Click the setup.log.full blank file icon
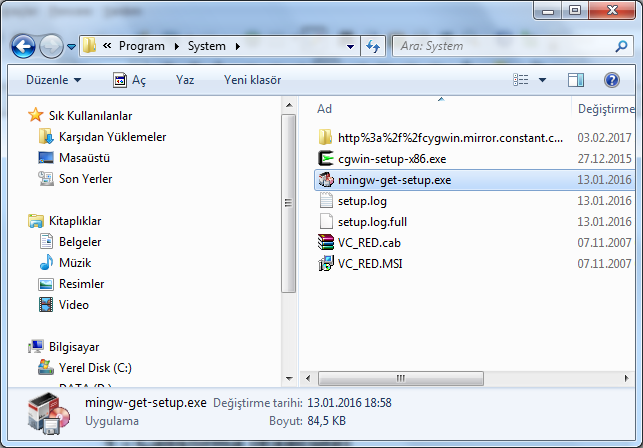 326,221
